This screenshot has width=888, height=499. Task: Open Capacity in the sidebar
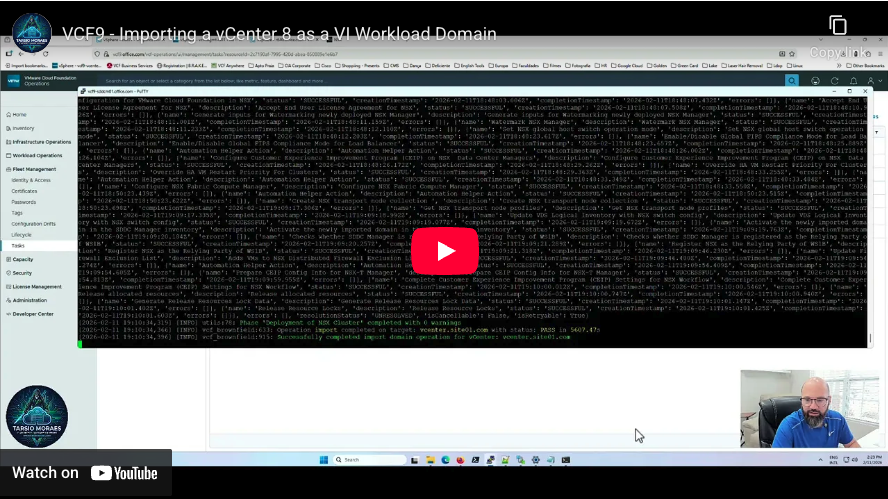coord(20,259)
